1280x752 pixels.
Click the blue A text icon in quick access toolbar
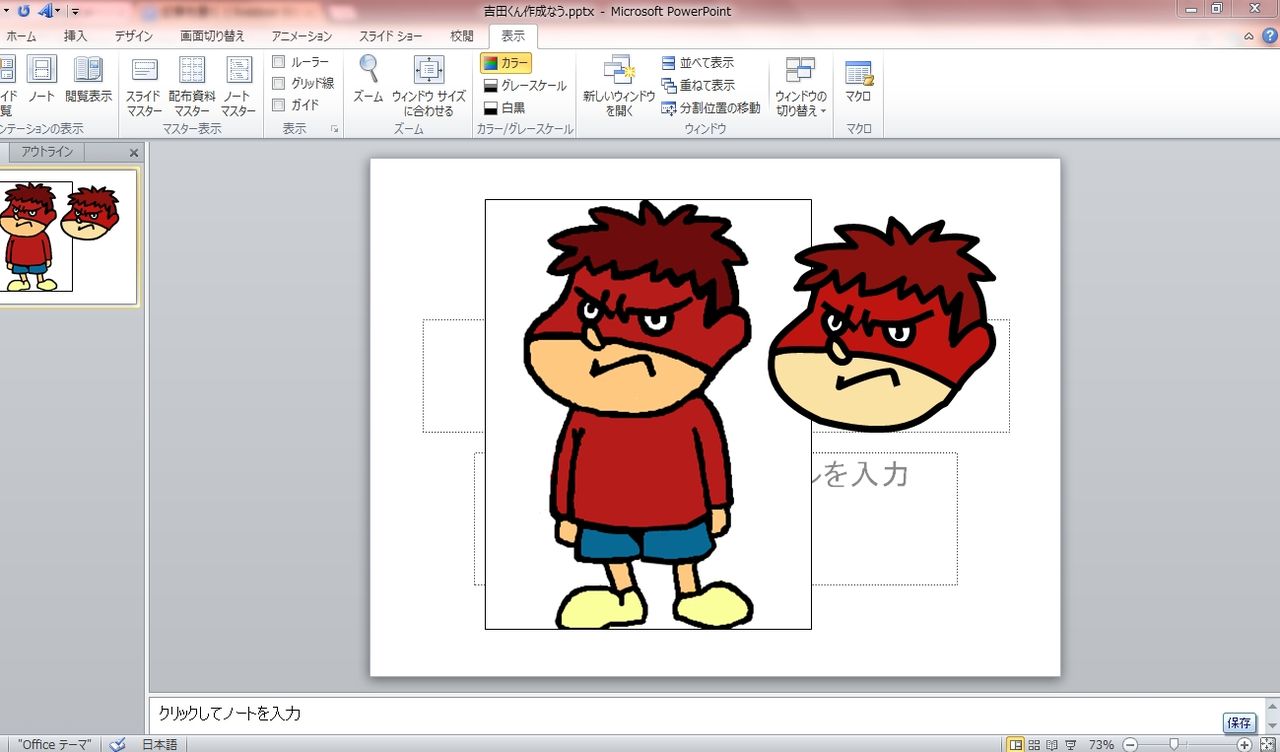point(45,11)
